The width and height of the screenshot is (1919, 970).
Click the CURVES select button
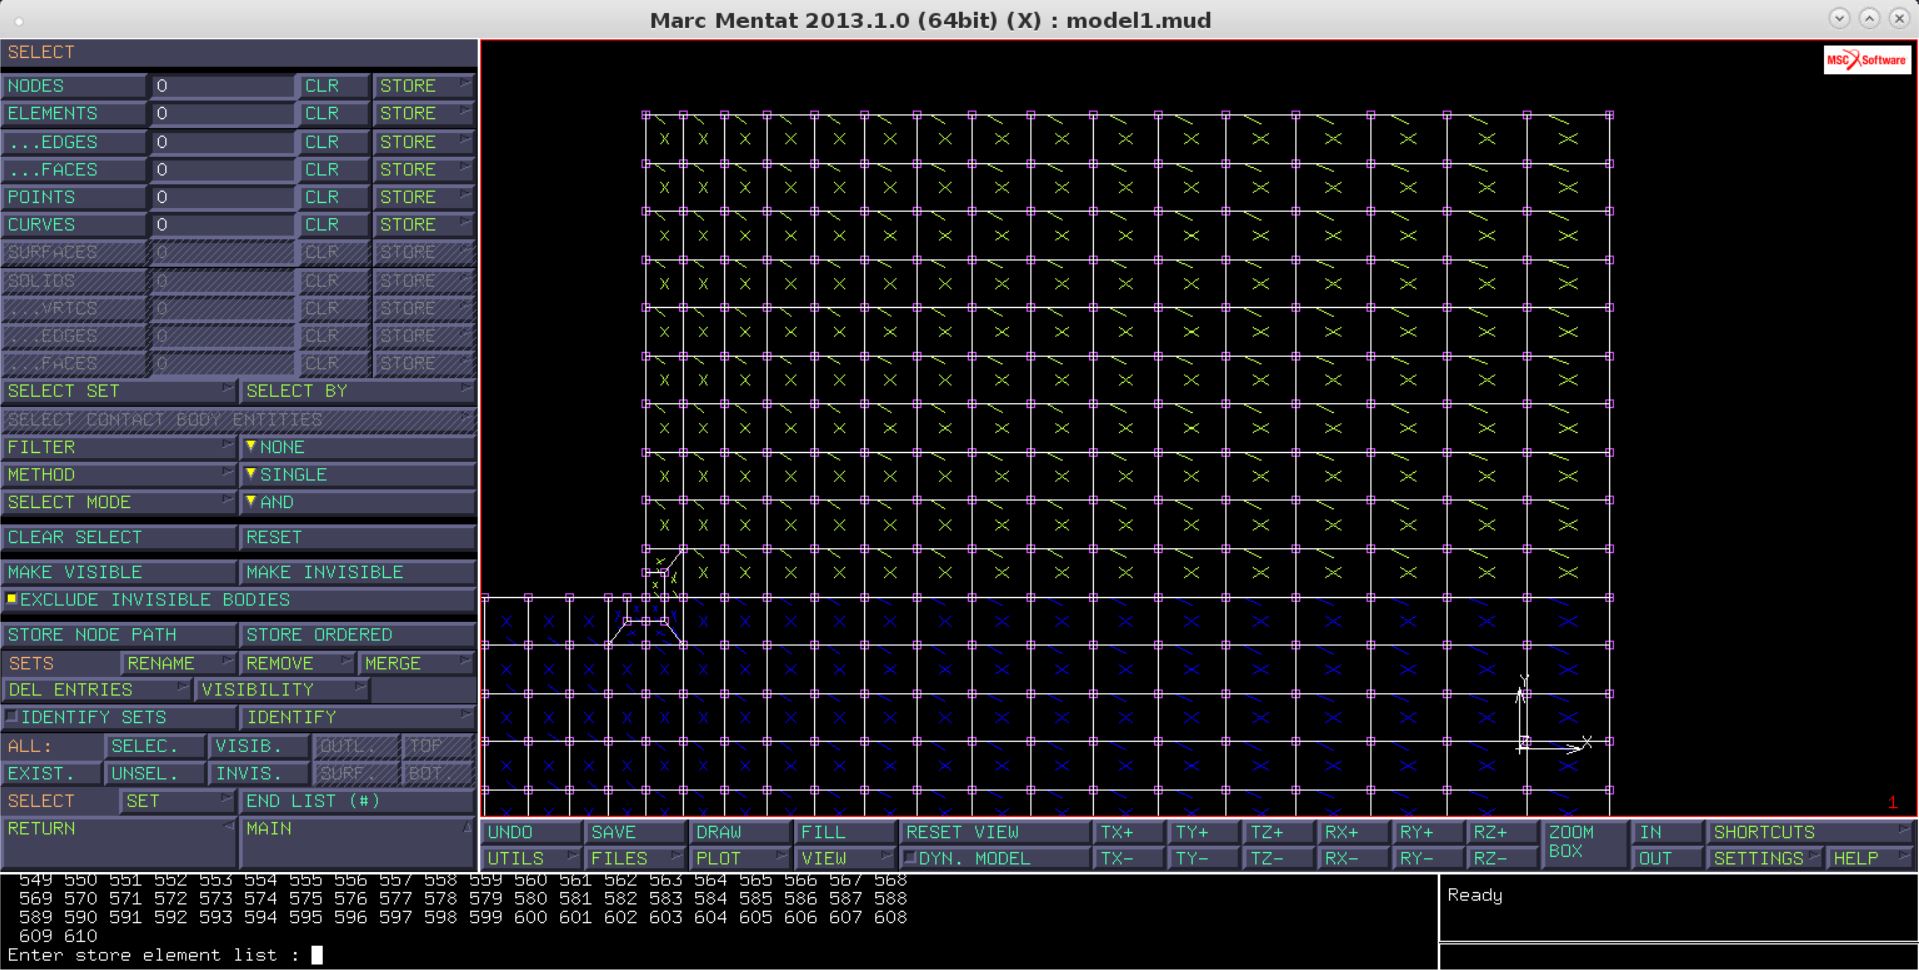coord(74,225)
